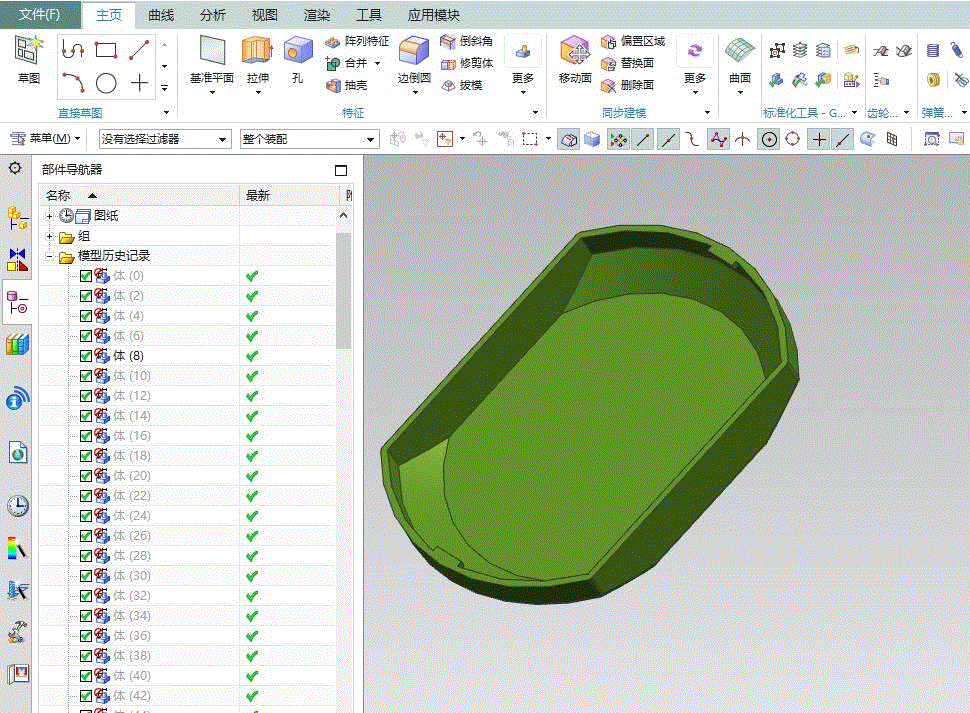The image size is (970, 713).
Task: Click the 倒斜角 chamfer tool
Action: pos(466,41)
